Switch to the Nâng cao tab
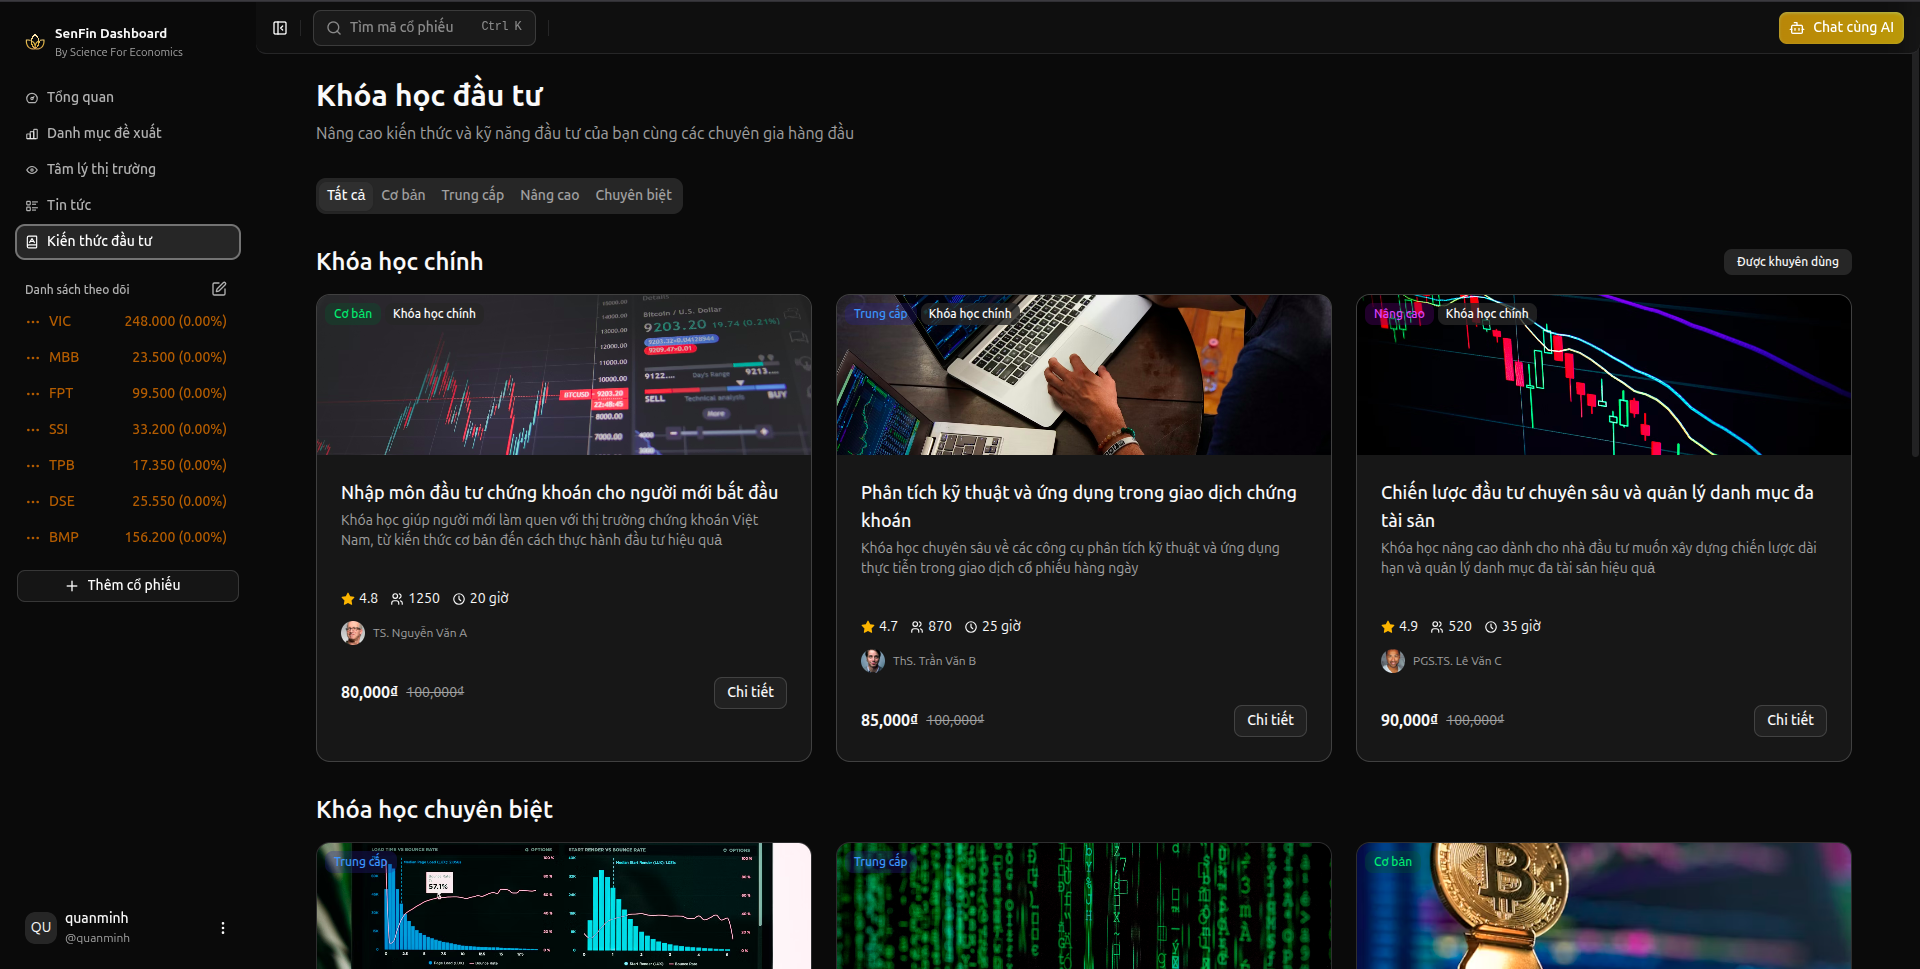Screen dimensions: 1920x969 549,196
